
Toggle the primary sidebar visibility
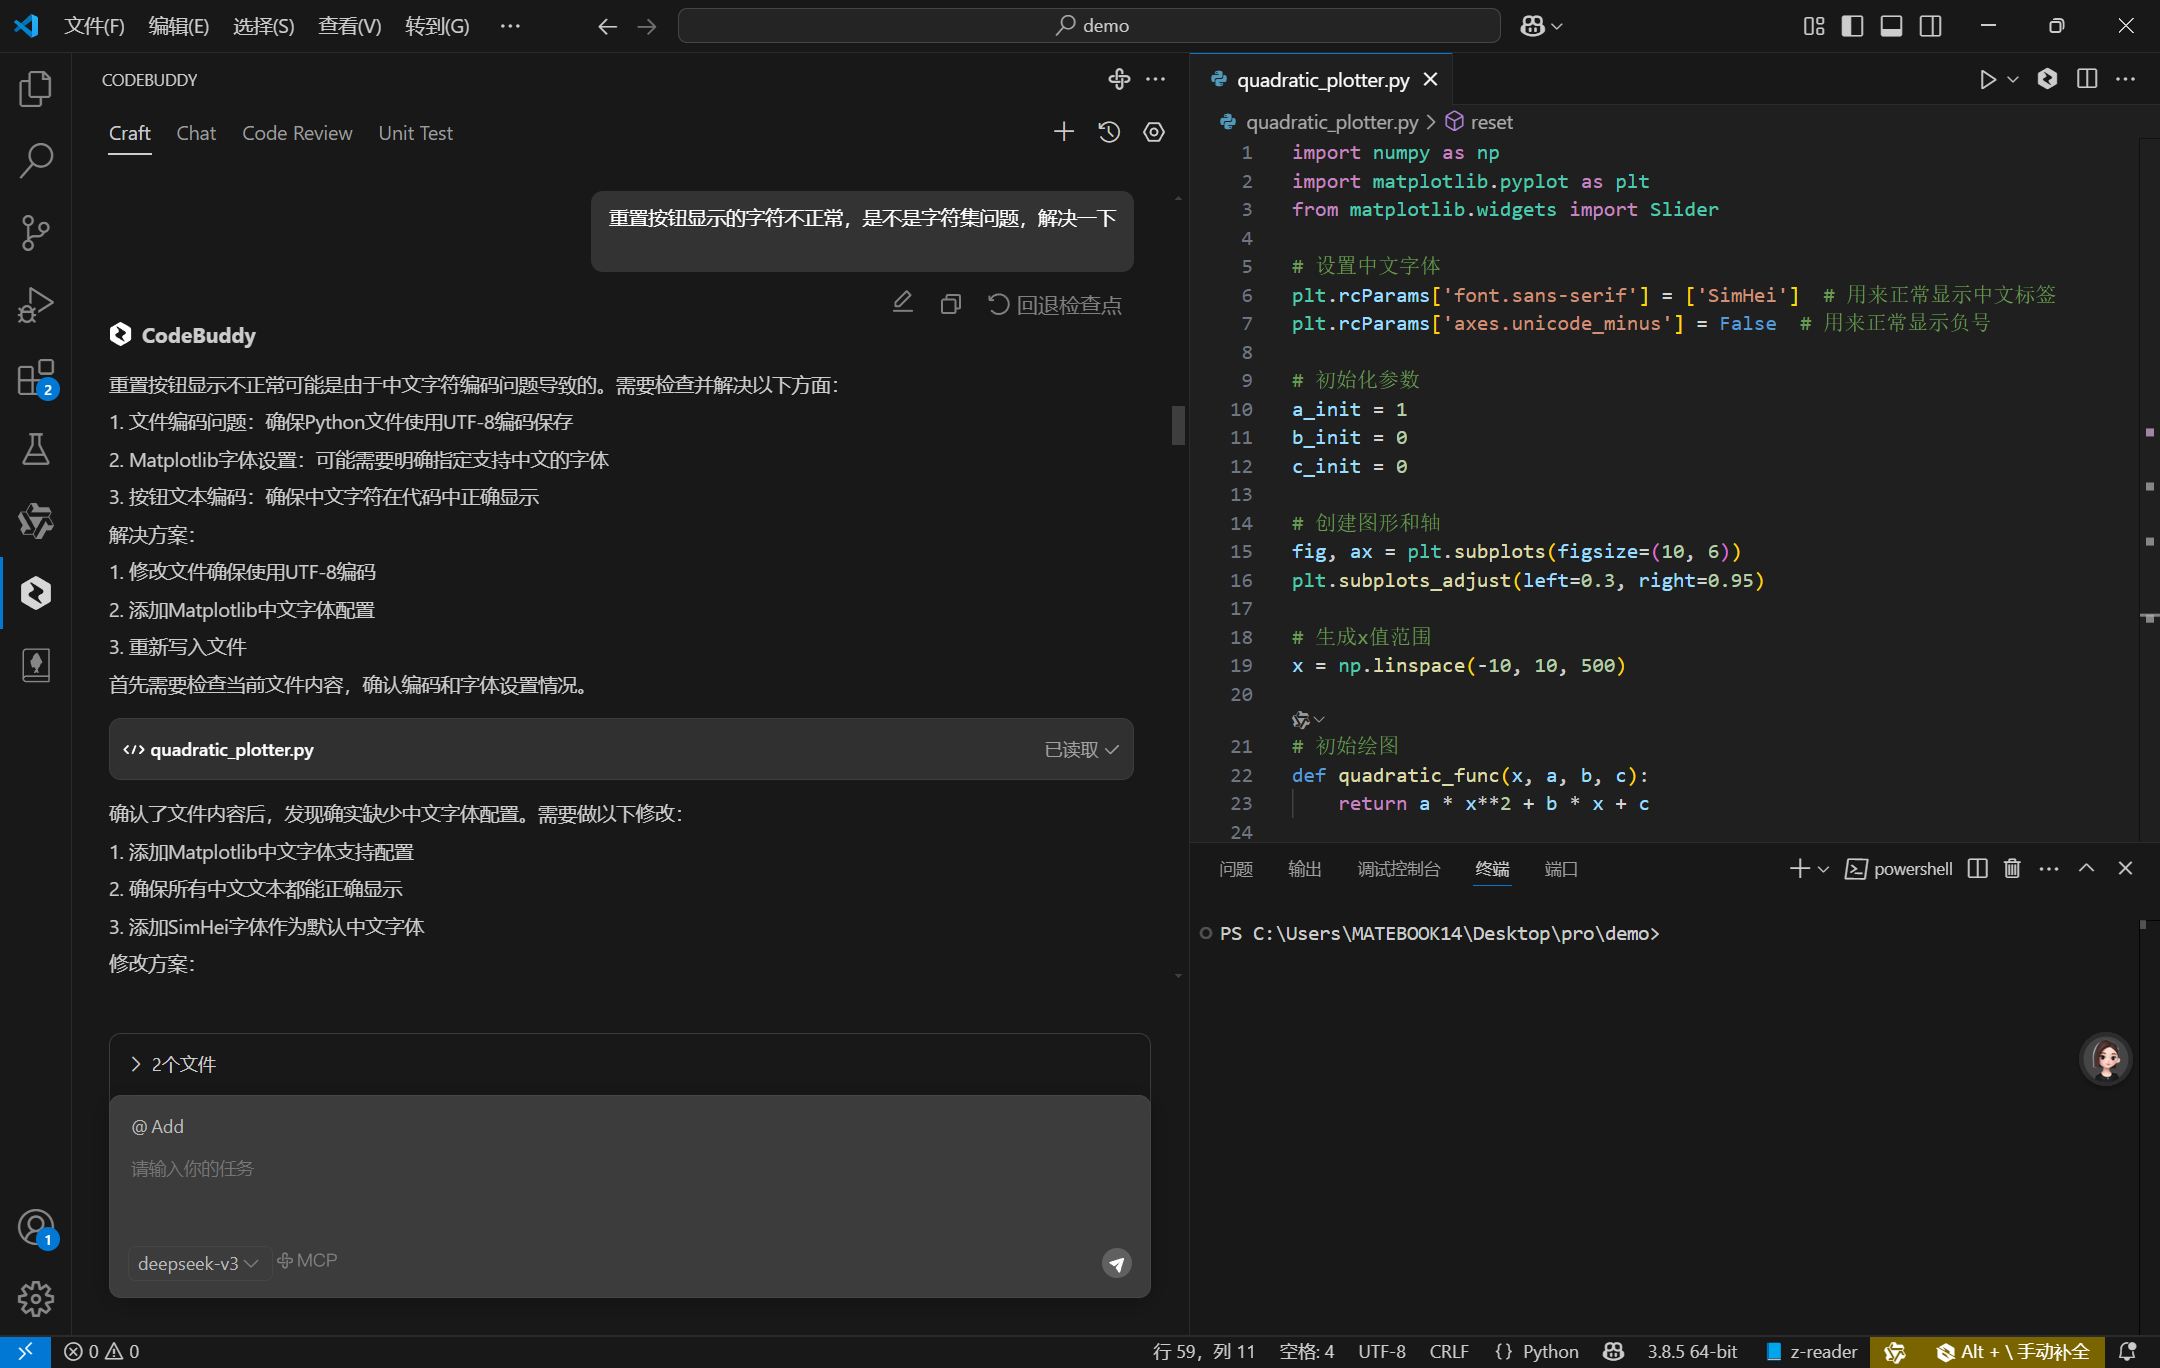(1852, 26)
